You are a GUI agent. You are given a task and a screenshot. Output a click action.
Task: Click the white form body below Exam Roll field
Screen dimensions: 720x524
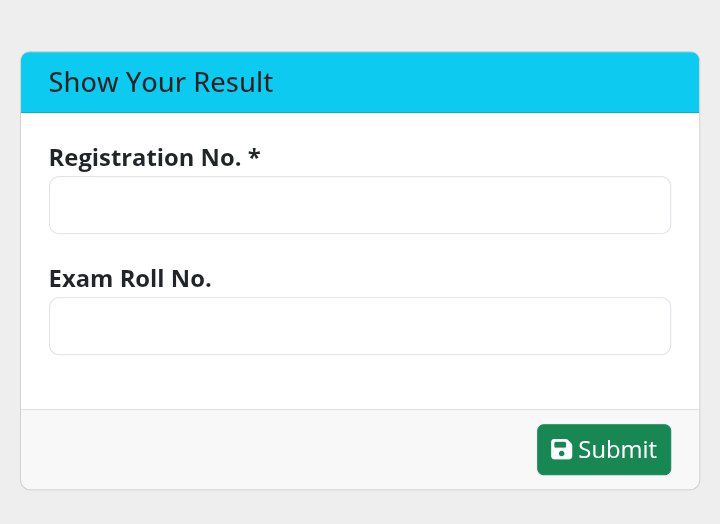point(359,382)
